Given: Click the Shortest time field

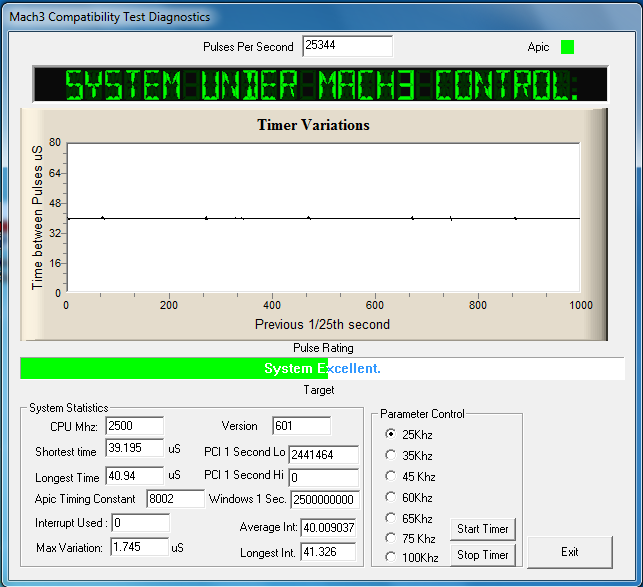Looking at the screenshot, I should (135, 448).
